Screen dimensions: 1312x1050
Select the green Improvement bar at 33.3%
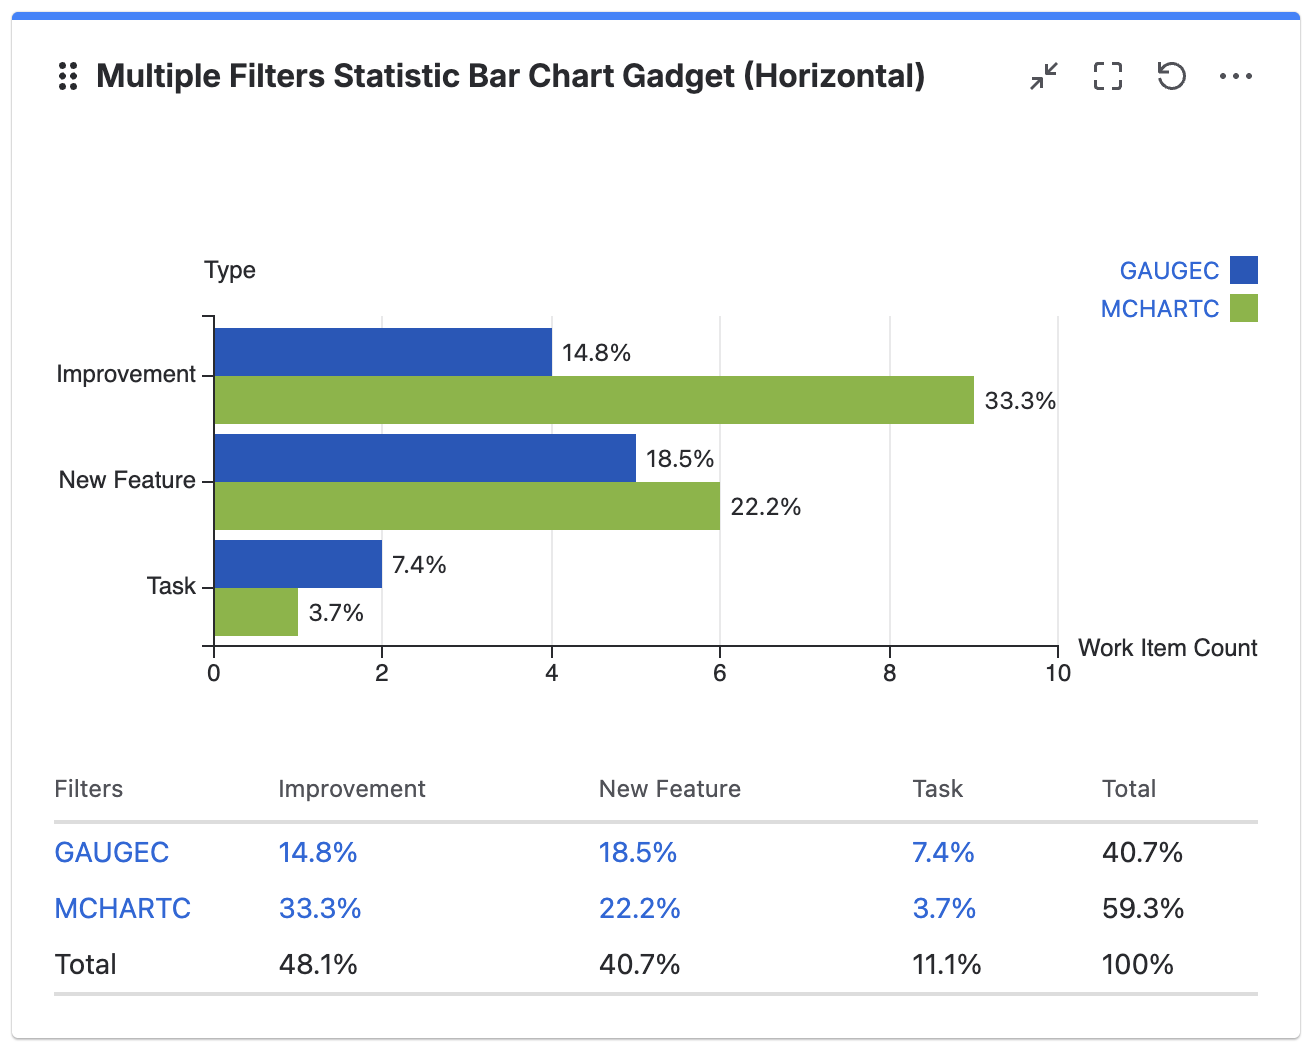point(594,400)
